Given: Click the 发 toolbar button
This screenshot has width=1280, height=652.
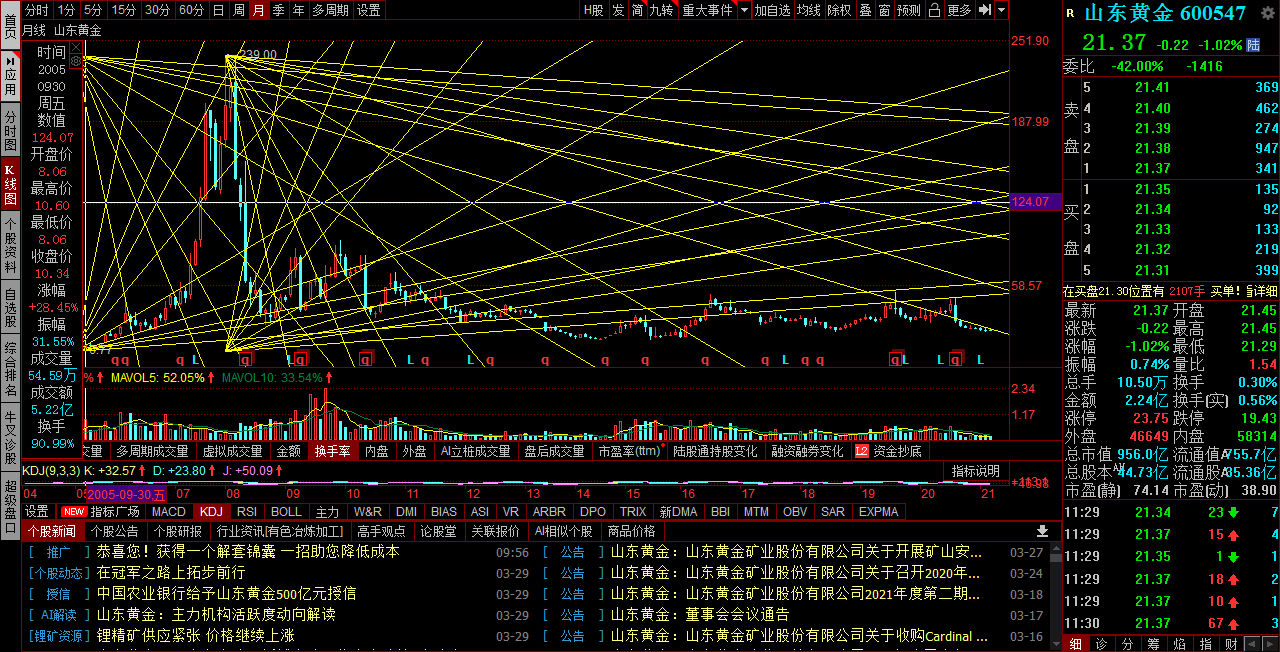Looking at the screenshot, I should [618, 10].
